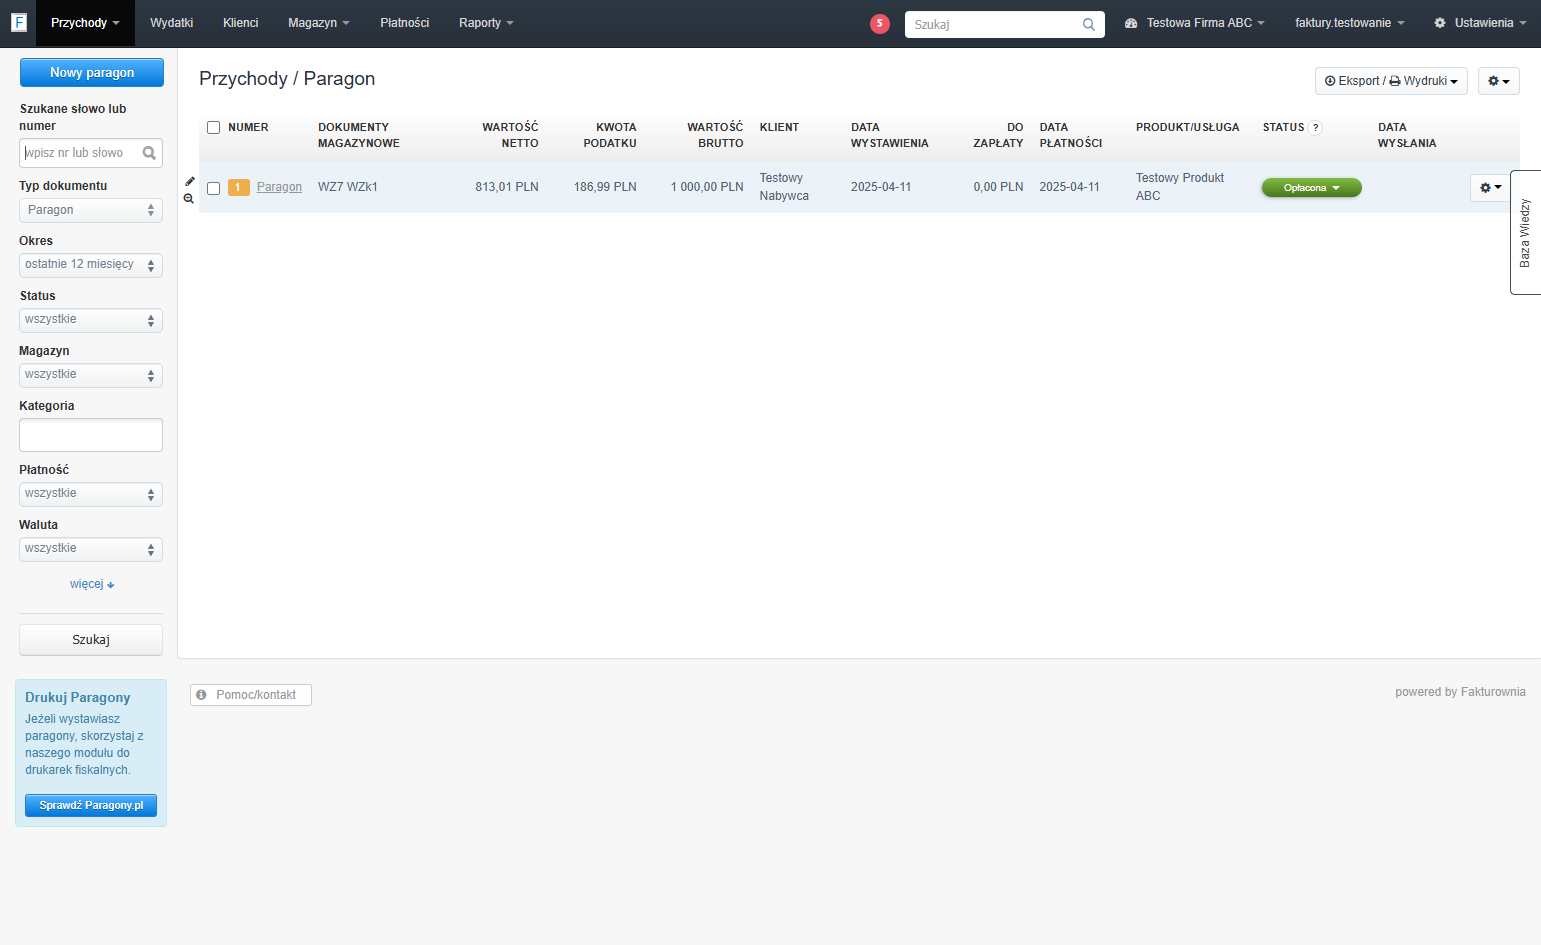Open the Pomoc/kontakt button

[x=251, y=695]
